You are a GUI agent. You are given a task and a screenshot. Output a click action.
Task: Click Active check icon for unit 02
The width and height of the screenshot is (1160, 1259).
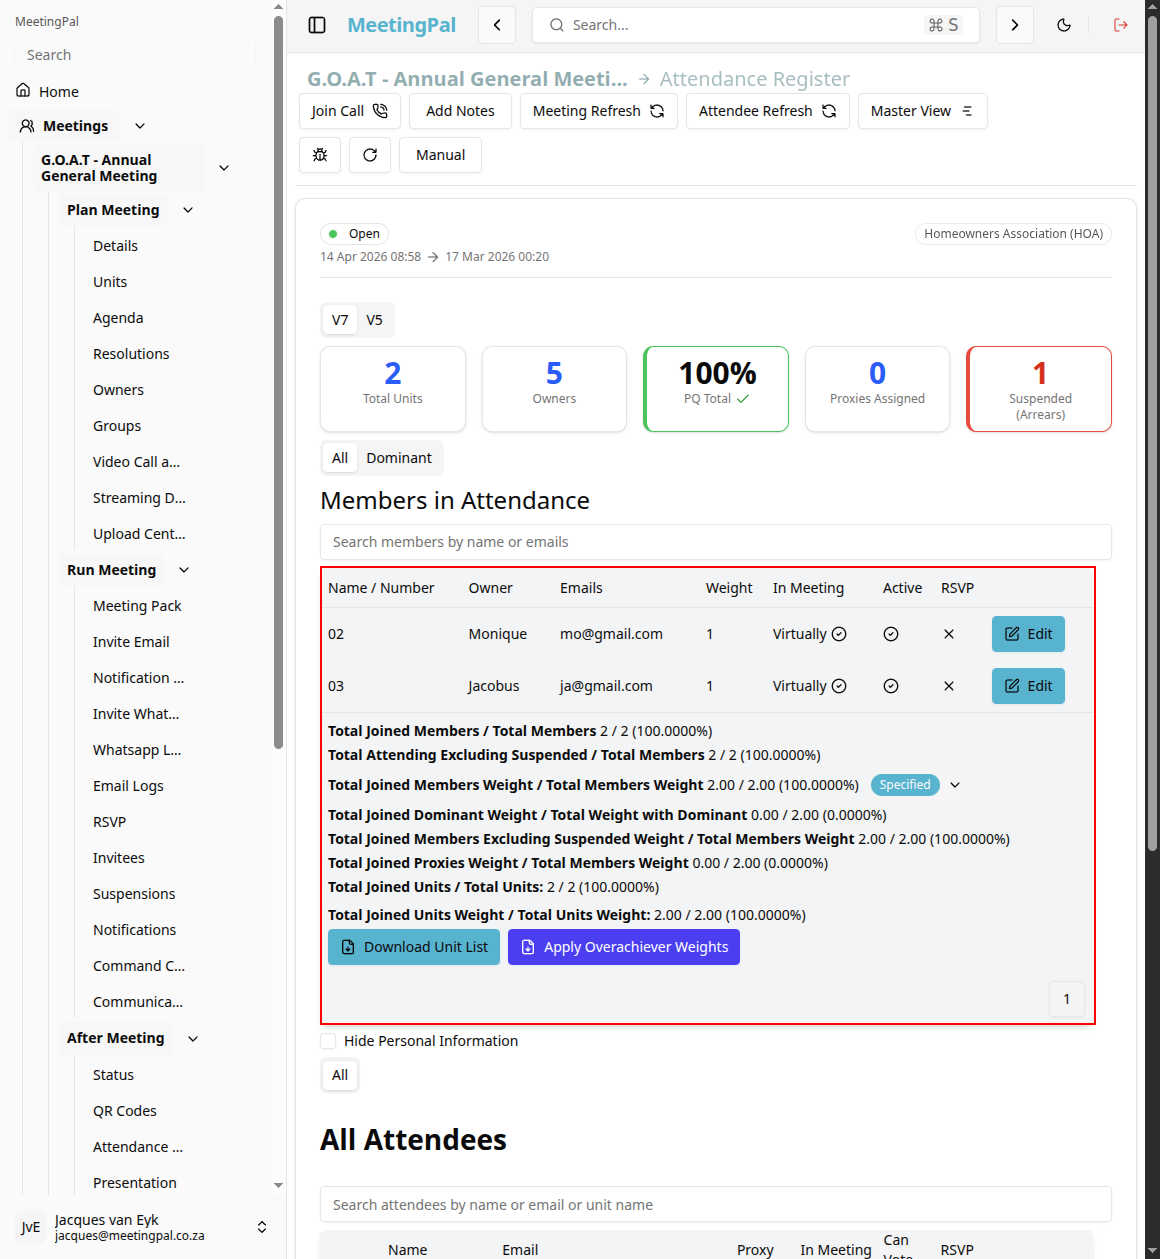(891, 634)
